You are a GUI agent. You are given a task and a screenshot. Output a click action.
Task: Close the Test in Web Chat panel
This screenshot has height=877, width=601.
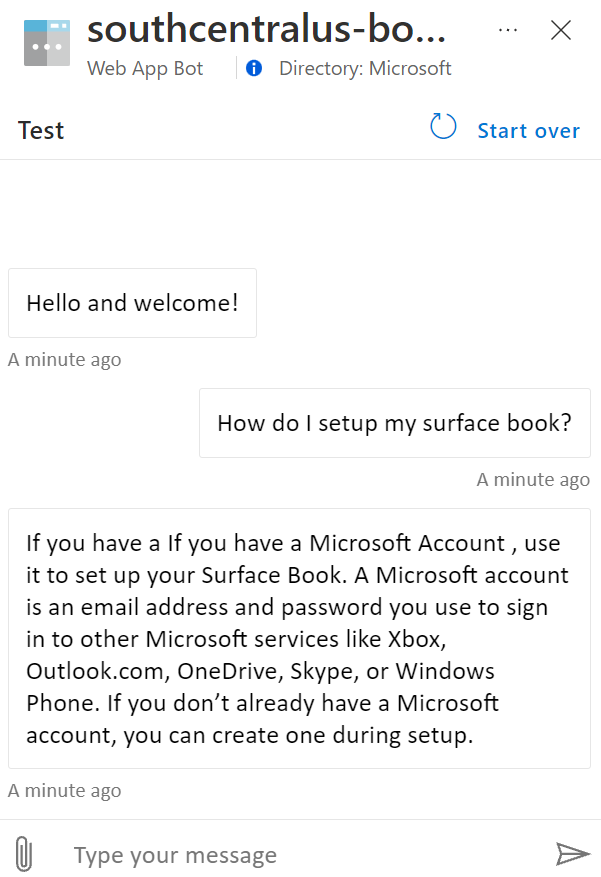click(561, 30)
